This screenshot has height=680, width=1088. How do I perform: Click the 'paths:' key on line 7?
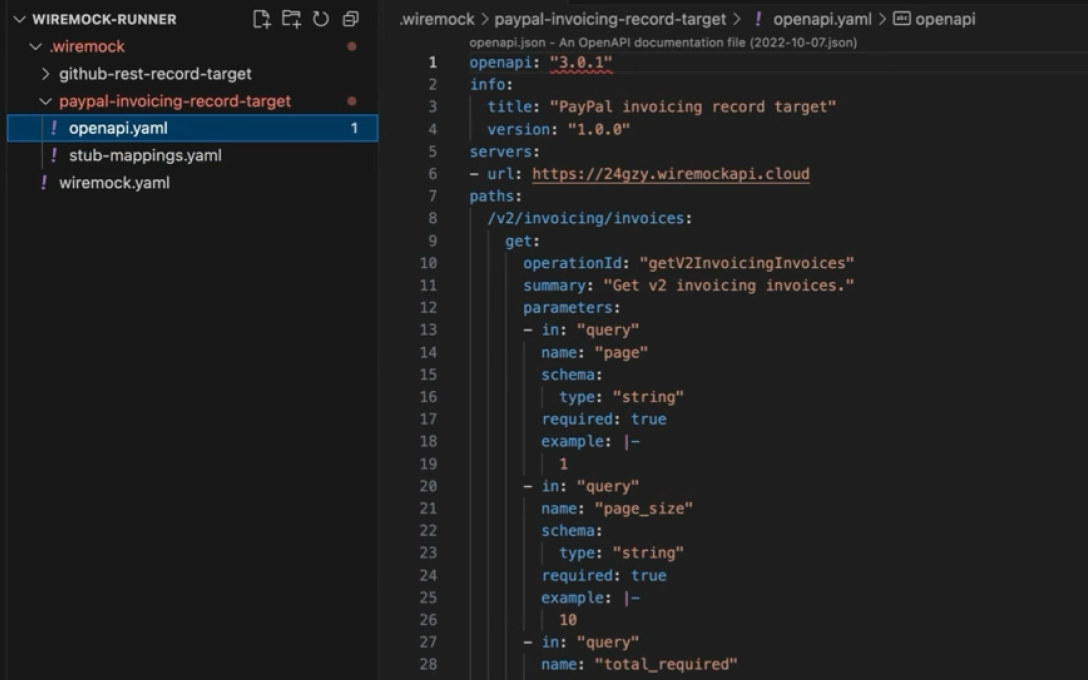click(x=495, y=196)
